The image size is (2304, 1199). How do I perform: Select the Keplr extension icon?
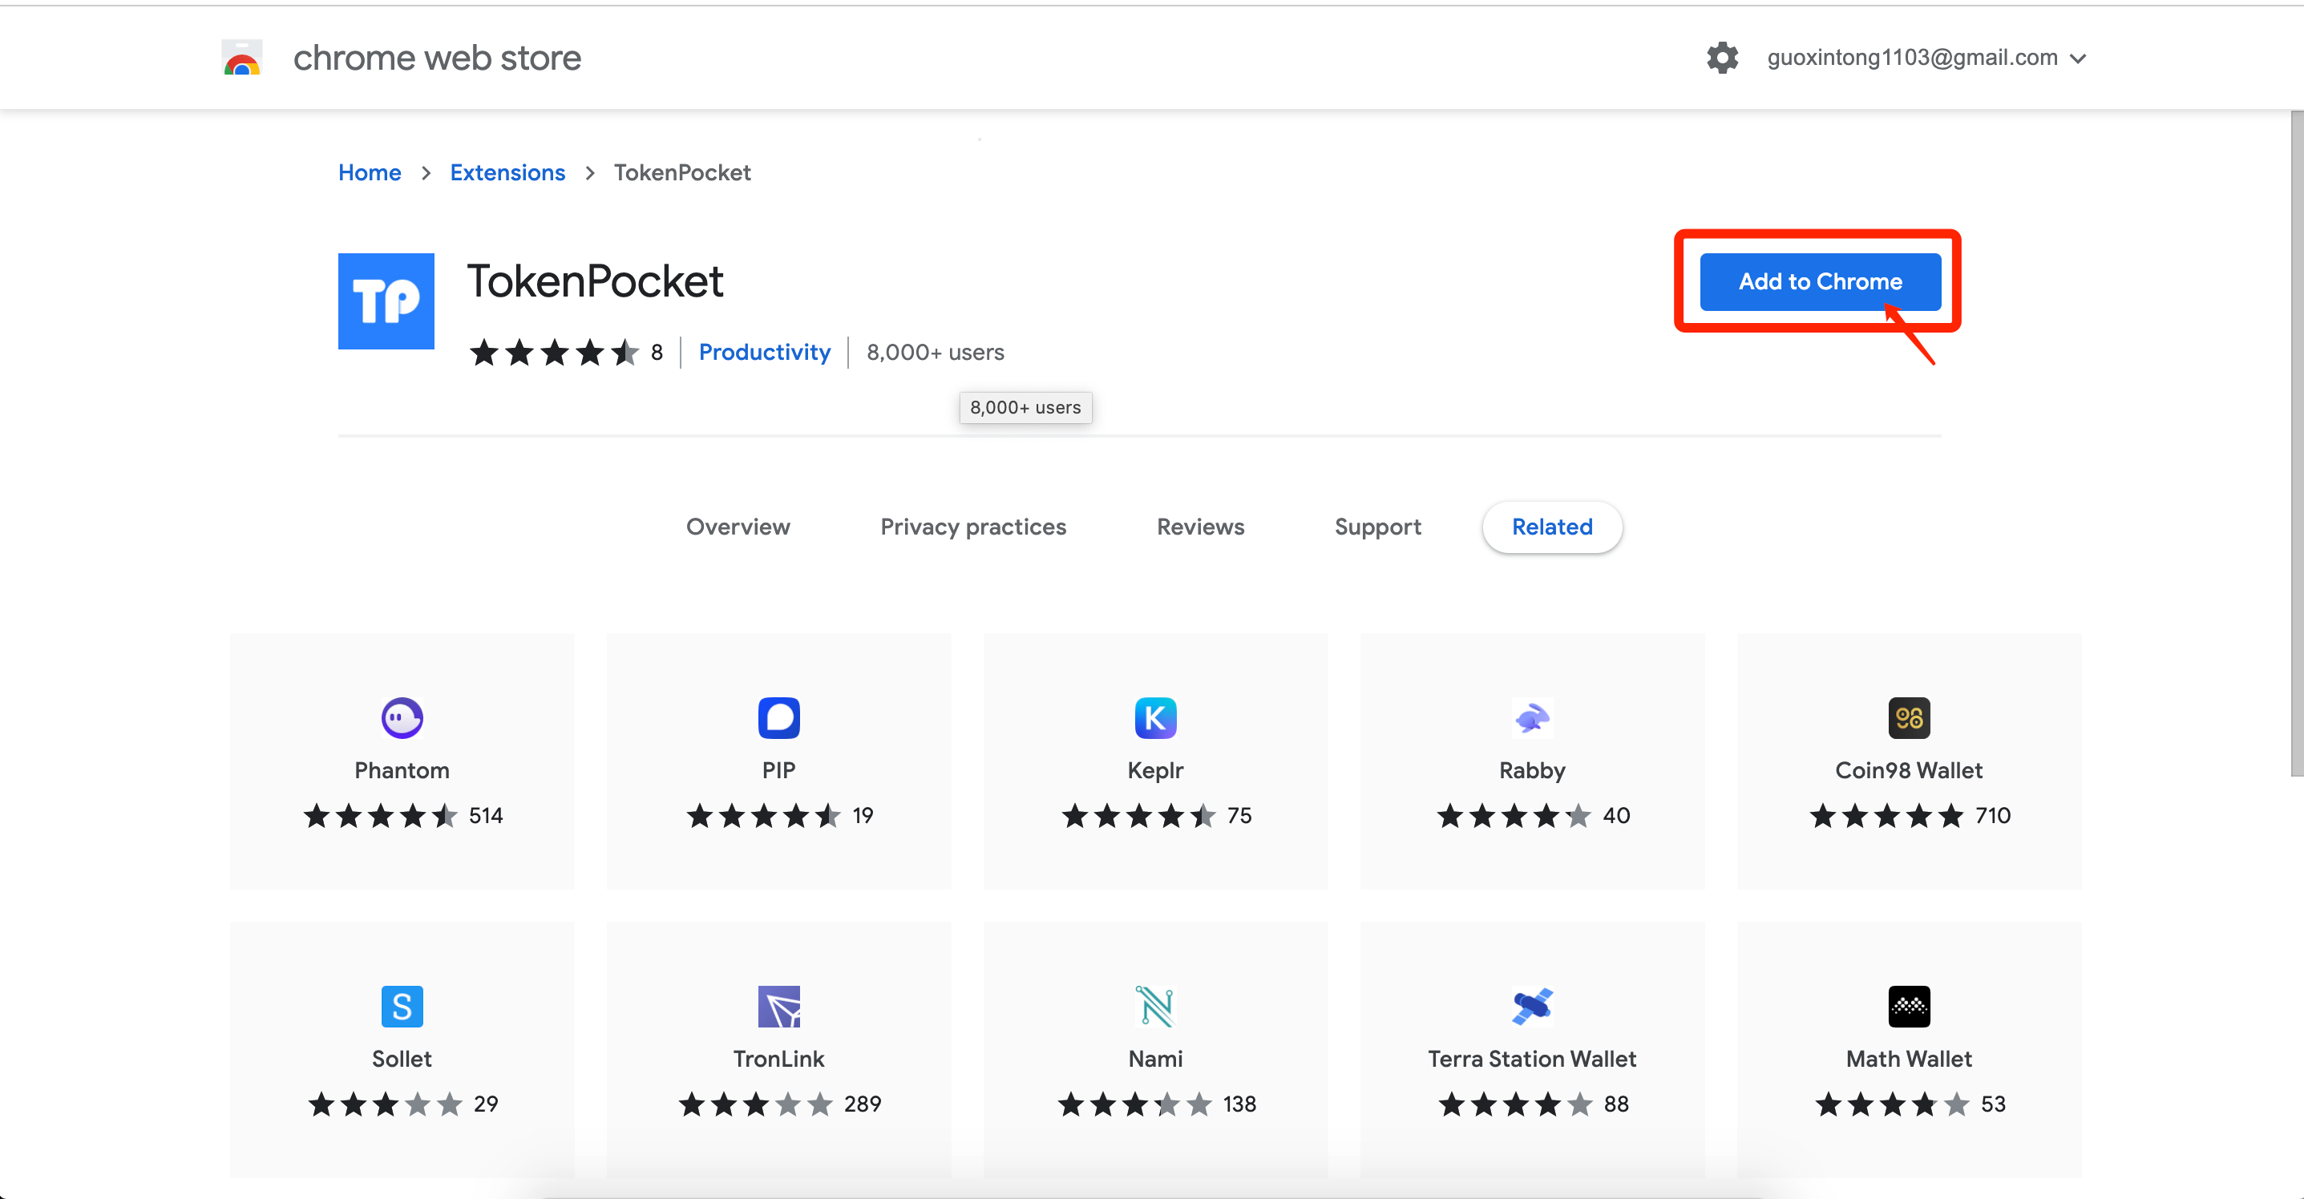pos(1155,718)
